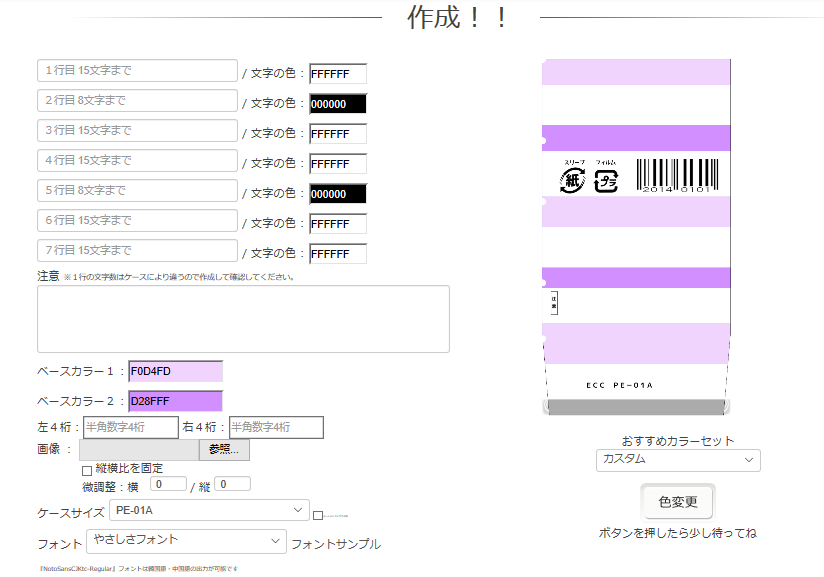Open color field for line 6 text color
The image size is (824, 577).
[338, 223]
